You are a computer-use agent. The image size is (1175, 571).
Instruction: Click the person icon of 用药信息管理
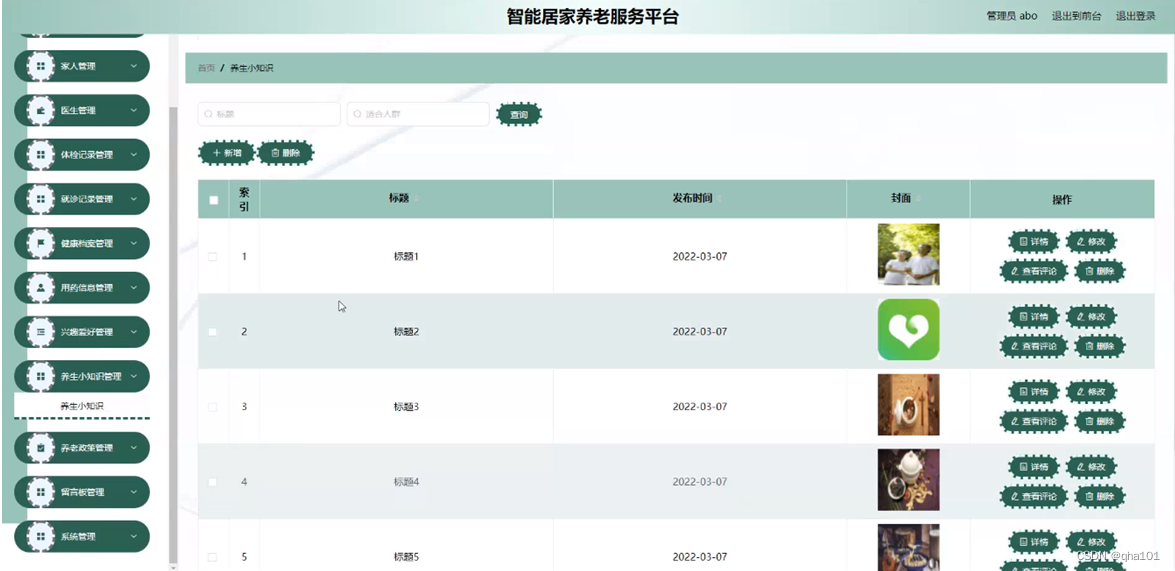40,287
